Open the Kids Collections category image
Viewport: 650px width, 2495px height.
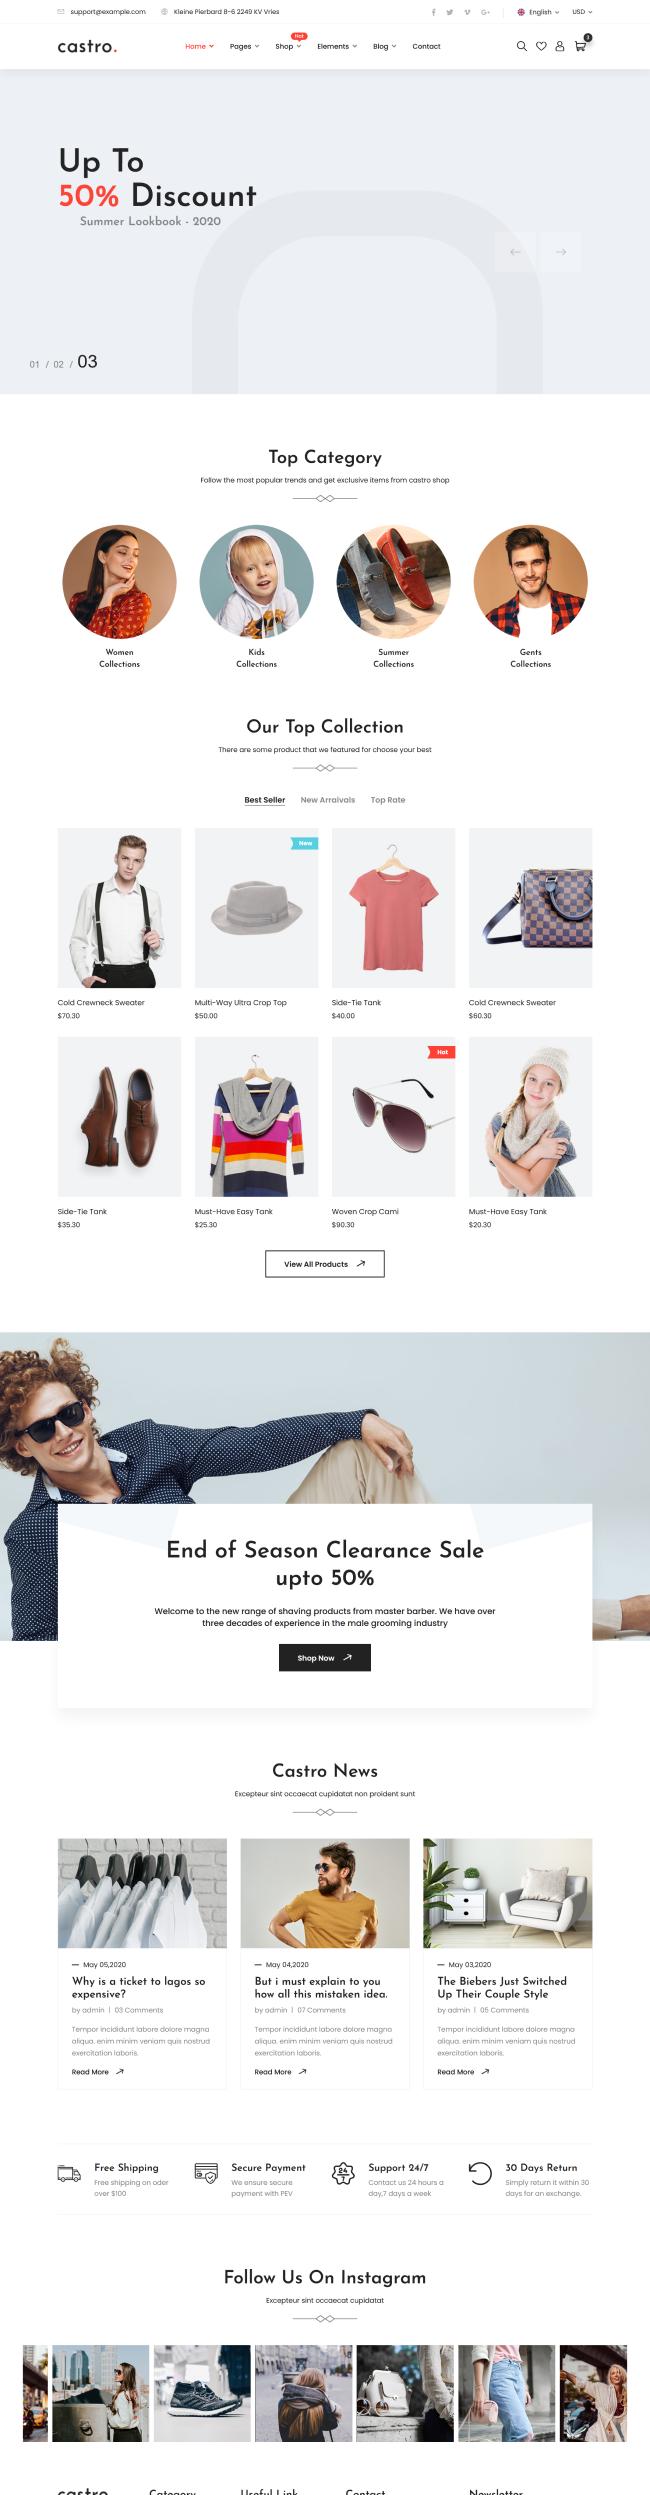pyautogui.click(x=256, y=582)
